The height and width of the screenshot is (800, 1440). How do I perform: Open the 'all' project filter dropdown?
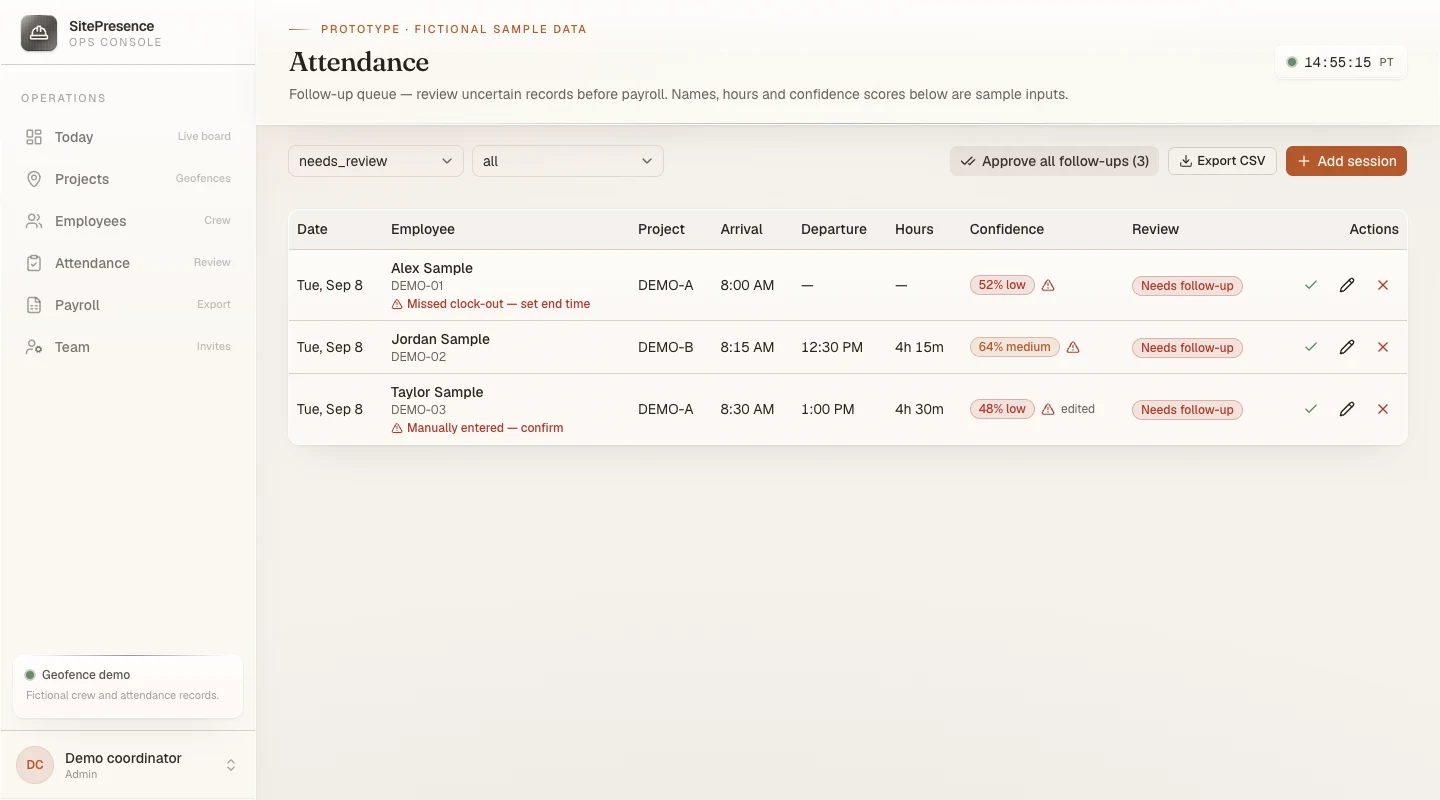click(x=568, y=161)
